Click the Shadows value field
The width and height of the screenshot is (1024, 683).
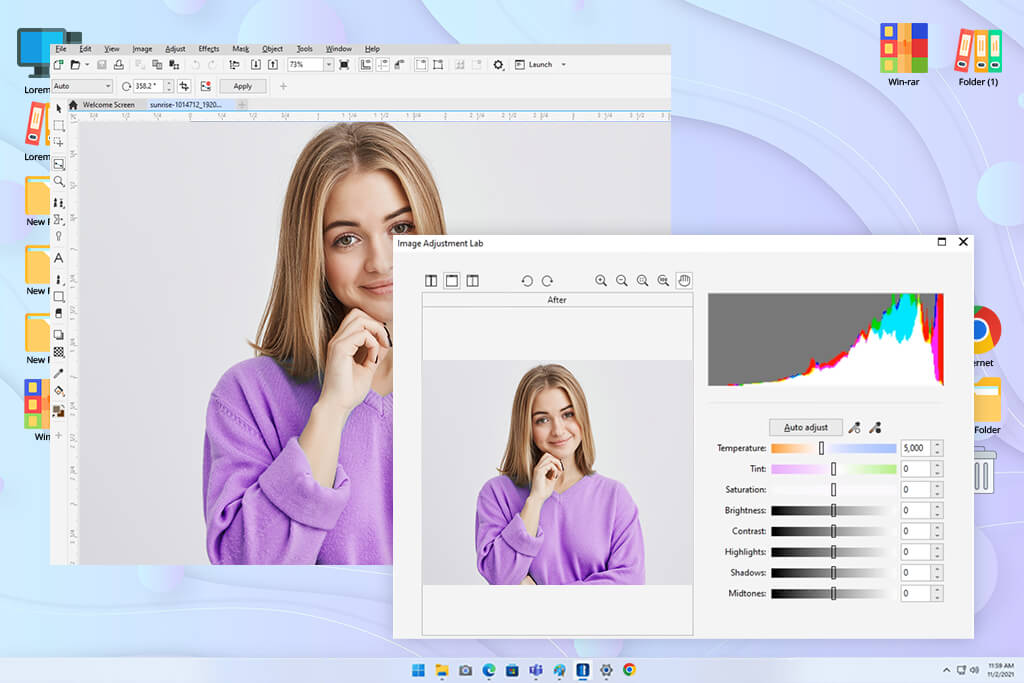(916, 573)
